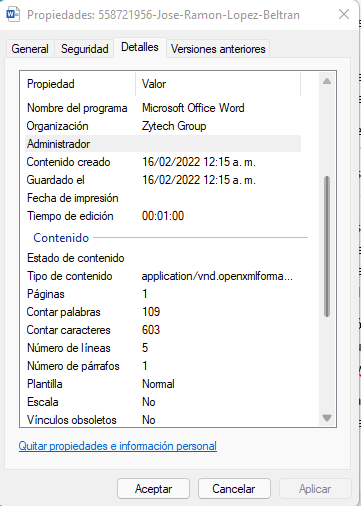The image size is (361, 506).
Task: Click the Normal template value
Action: tap(158, 384)
